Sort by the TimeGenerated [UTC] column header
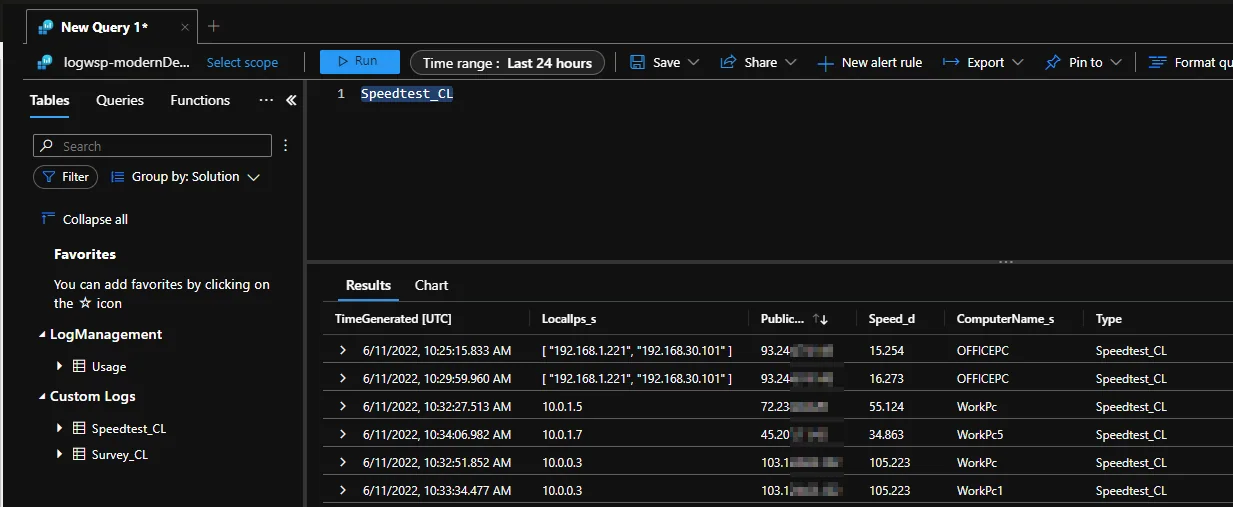 393,319
